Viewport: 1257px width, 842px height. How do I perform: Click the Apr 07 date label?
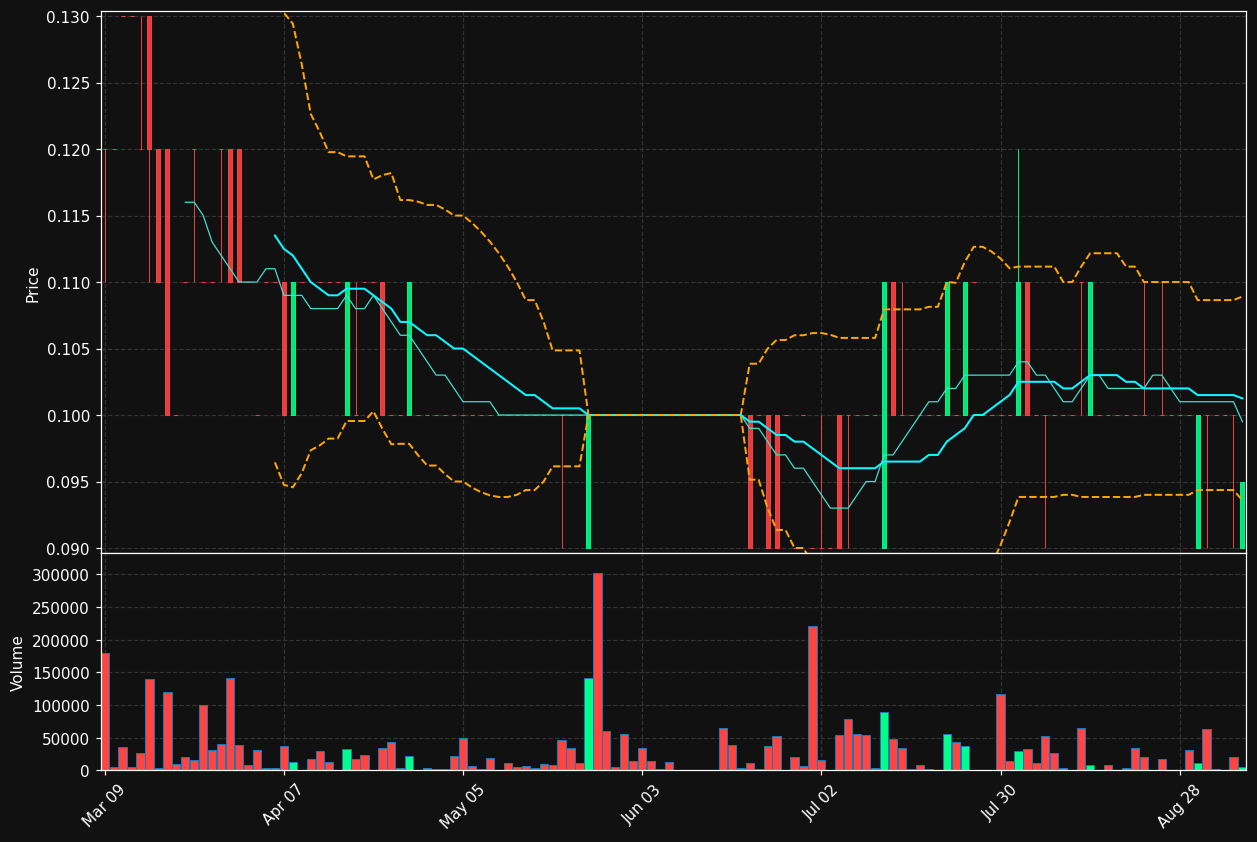pyautogui.click(x=283, y=806)
